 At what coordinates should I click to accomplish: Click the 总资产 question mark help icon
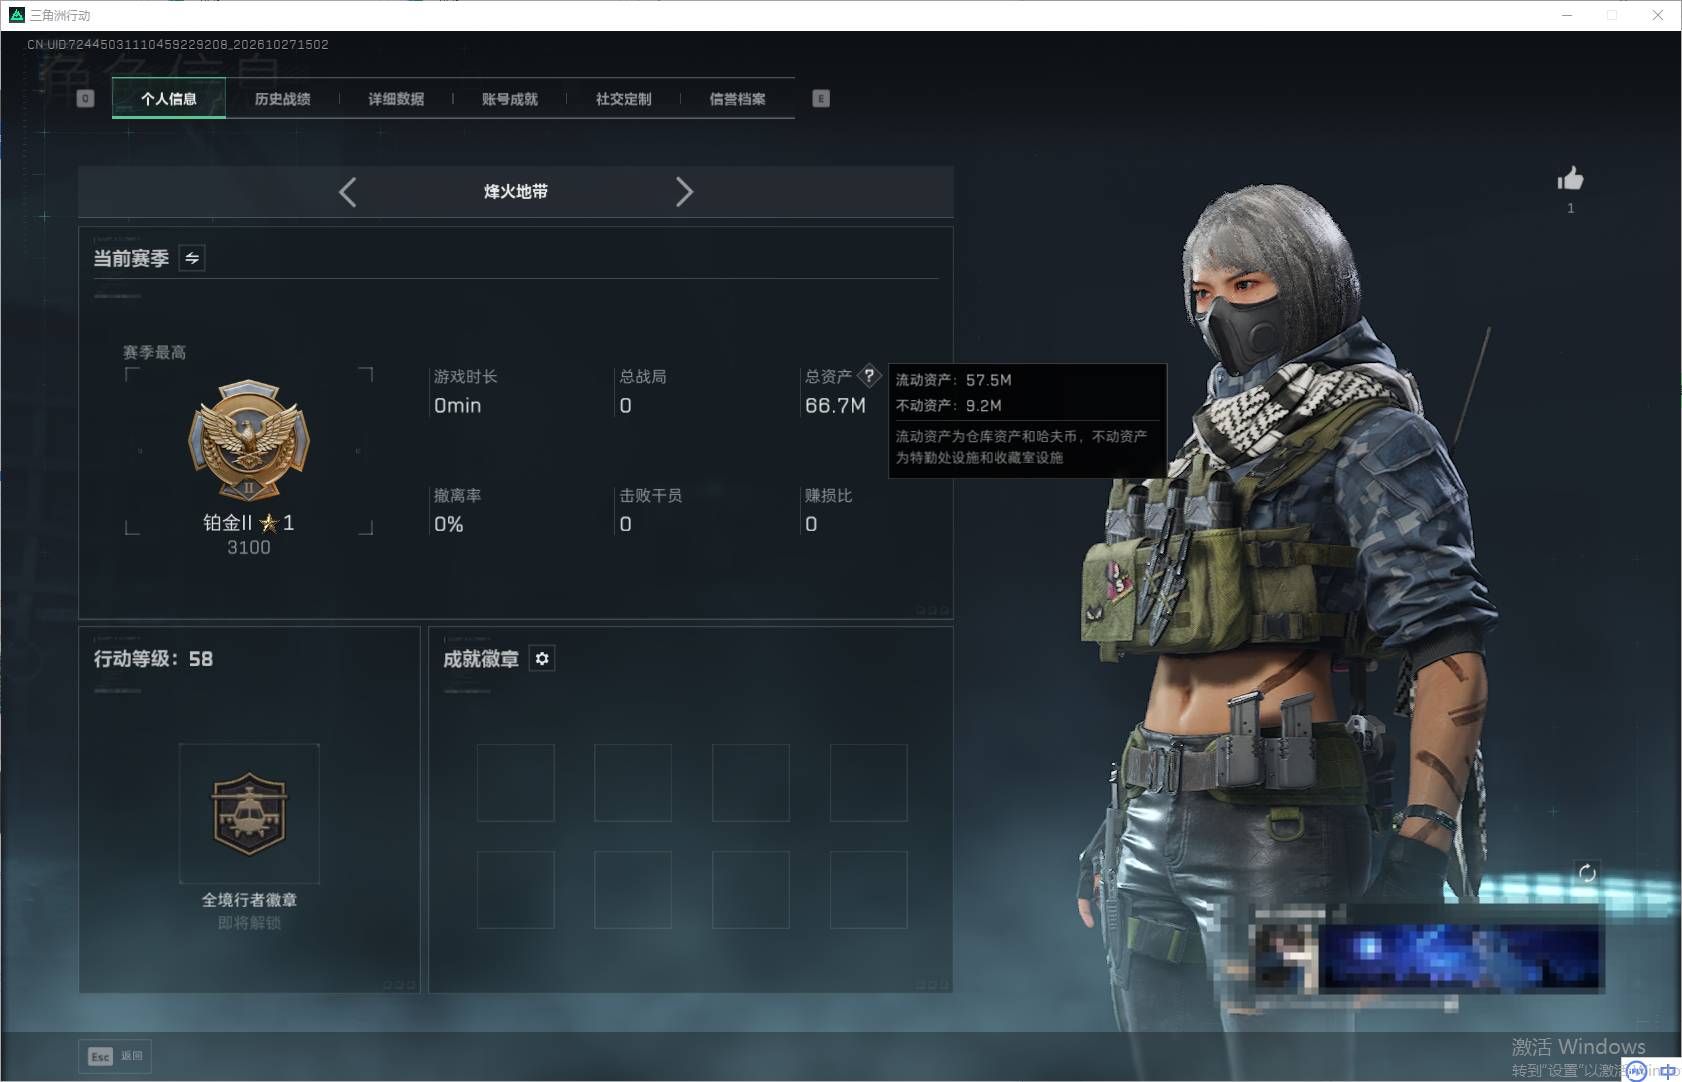[x=869, y=376]
